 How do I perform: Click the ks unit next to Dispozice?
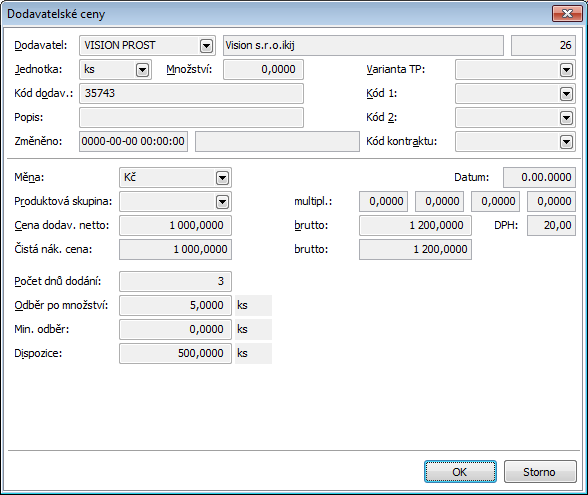pyautogui.click(x=253, y=353)
